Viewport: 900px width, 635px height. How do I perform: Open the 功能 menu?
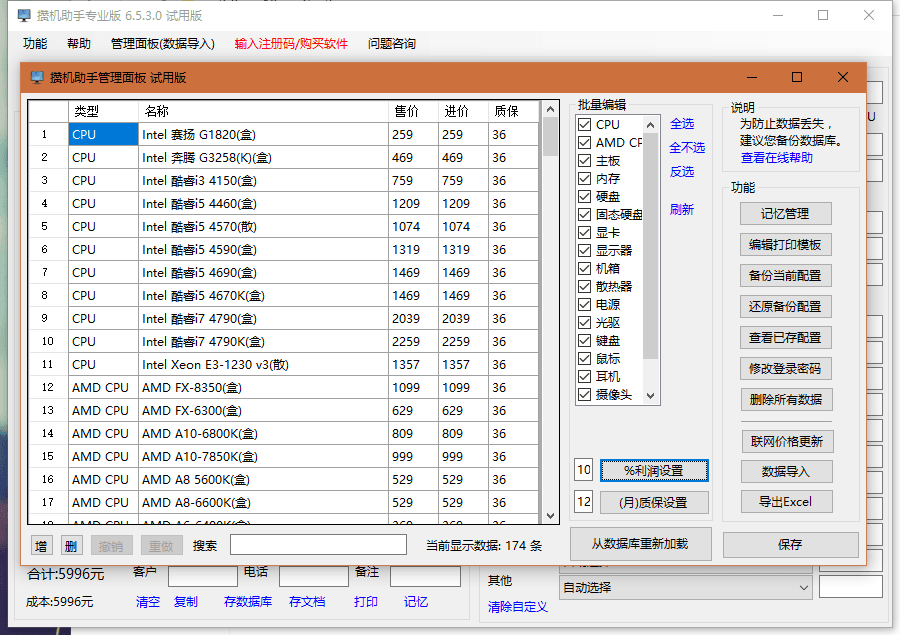point(35,44)
